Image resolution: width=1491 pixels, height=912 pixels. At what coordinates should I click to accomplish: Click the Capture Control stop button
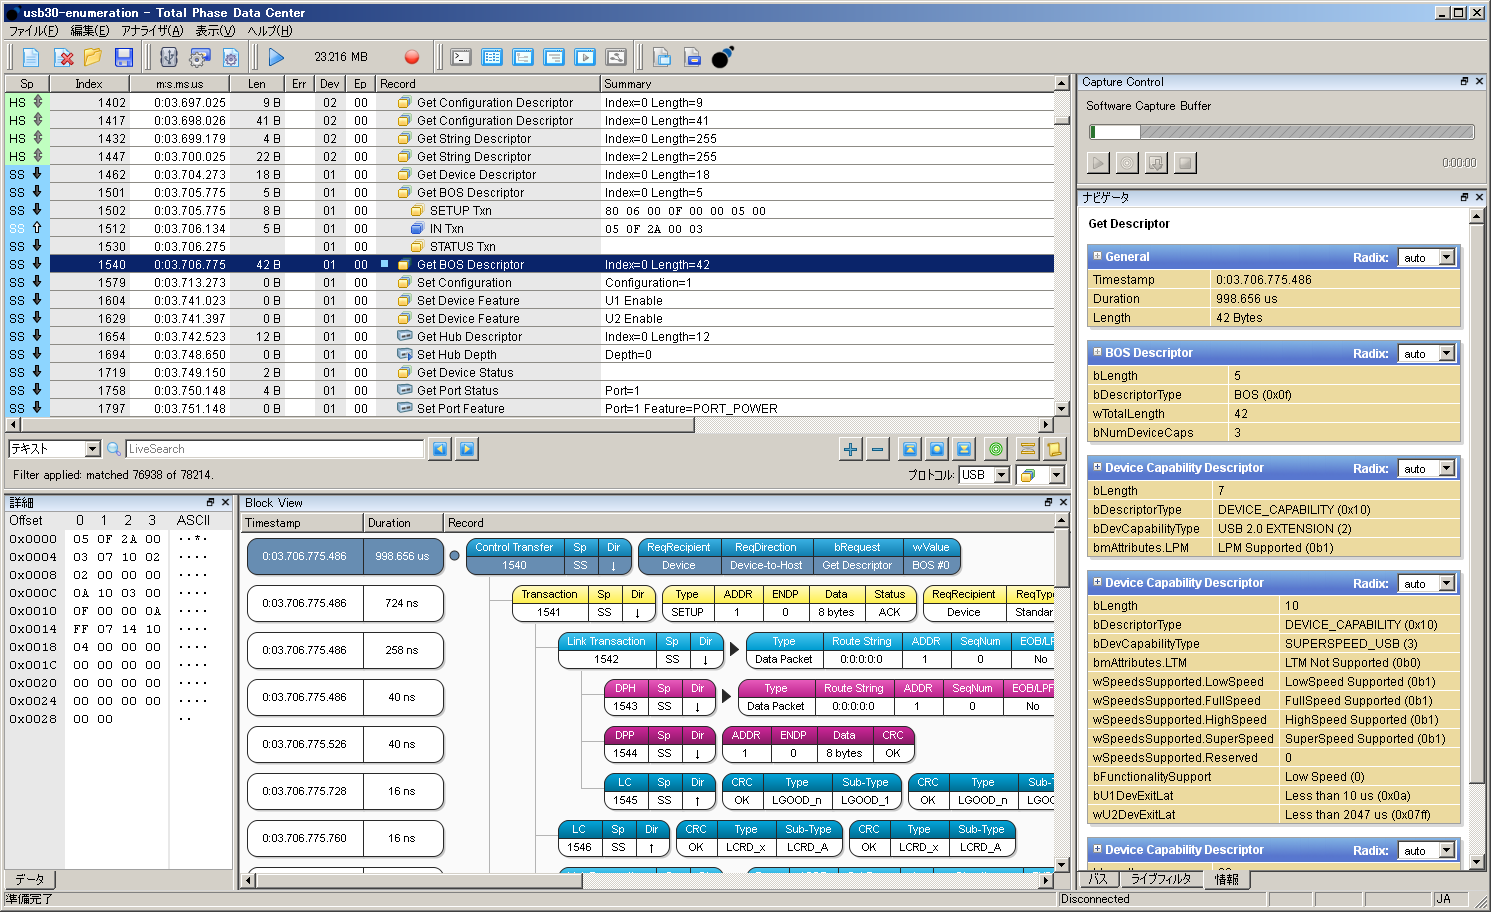[x=1185, y=163]
